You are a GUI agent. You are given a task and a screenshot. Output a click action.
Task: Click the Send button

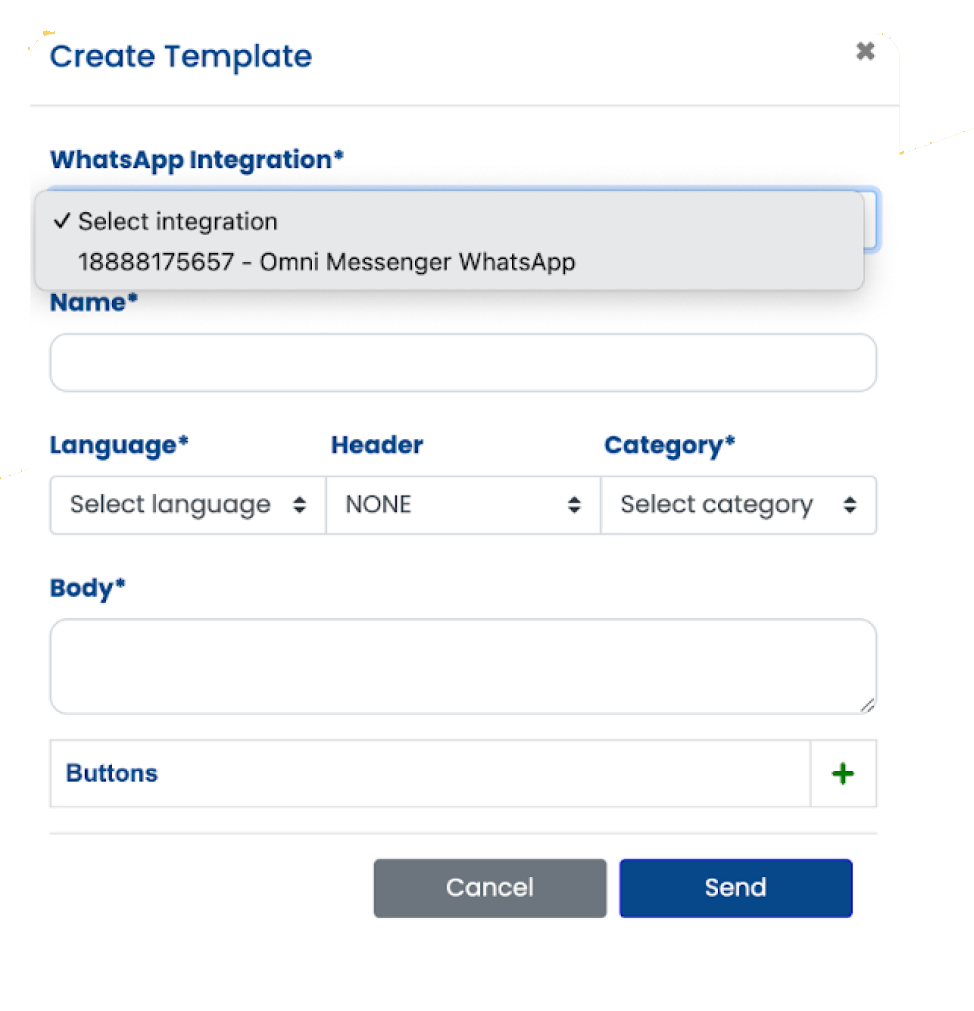coord(735,887)
